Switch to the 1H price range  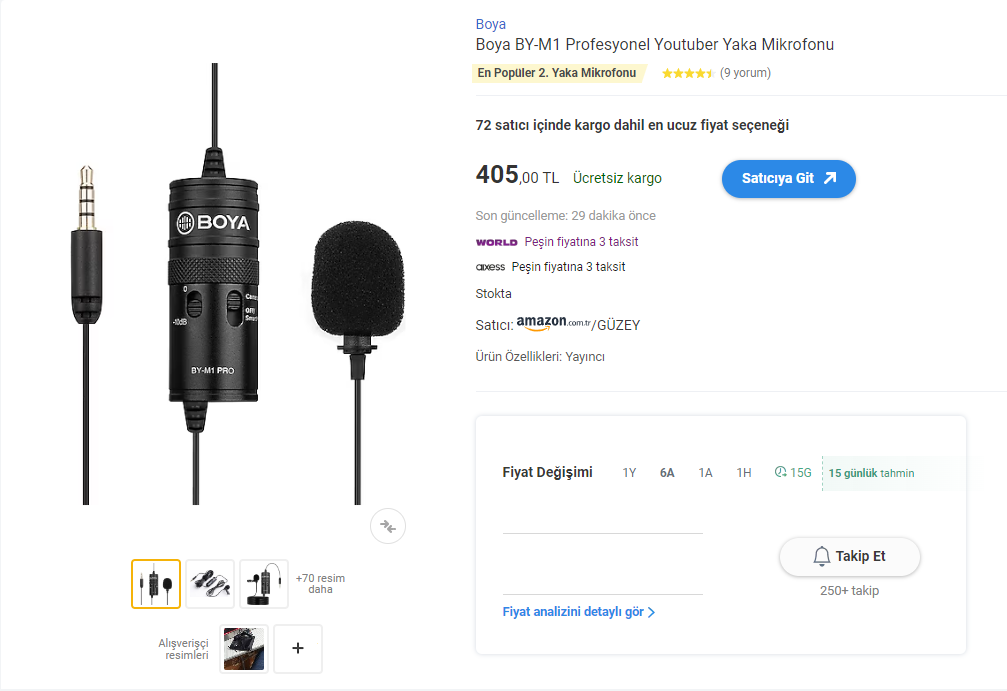click(x=744, y=473)
